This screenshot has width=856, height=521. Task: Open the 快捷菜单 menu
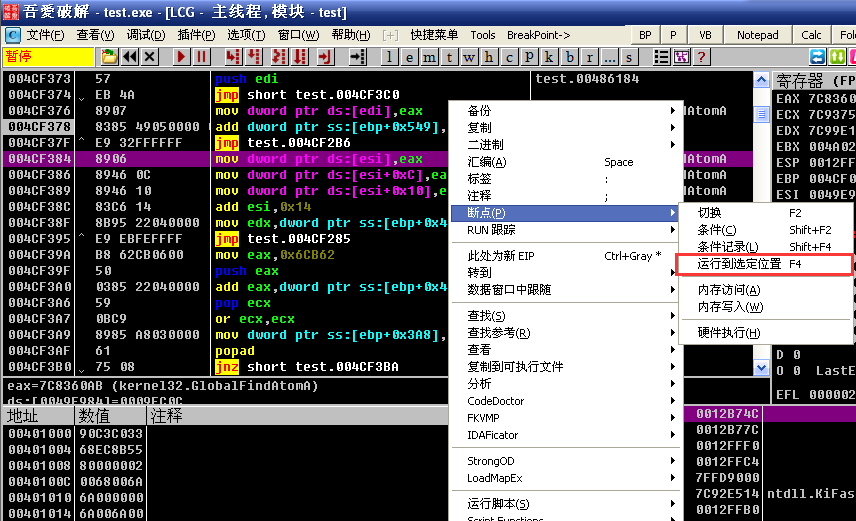pos(434,35)
